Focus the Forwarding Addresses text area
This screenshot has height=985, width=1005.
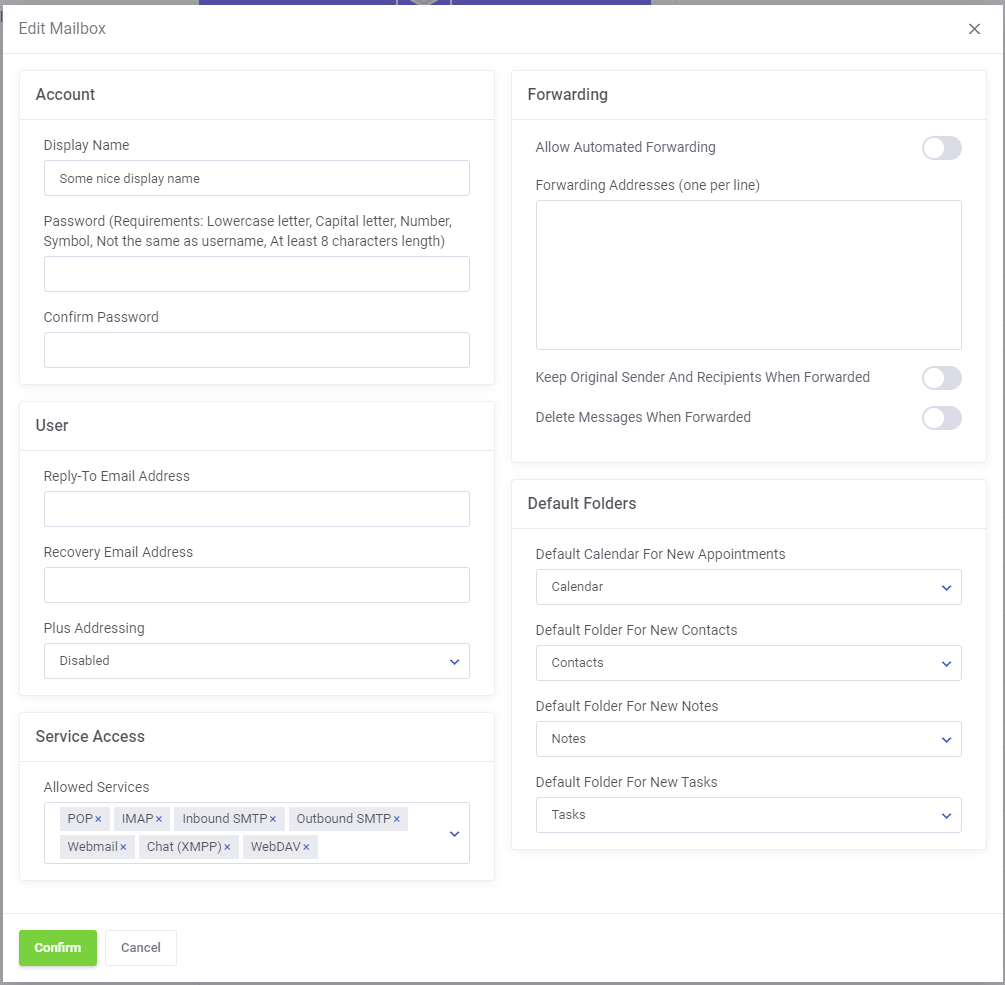(748, 275)
